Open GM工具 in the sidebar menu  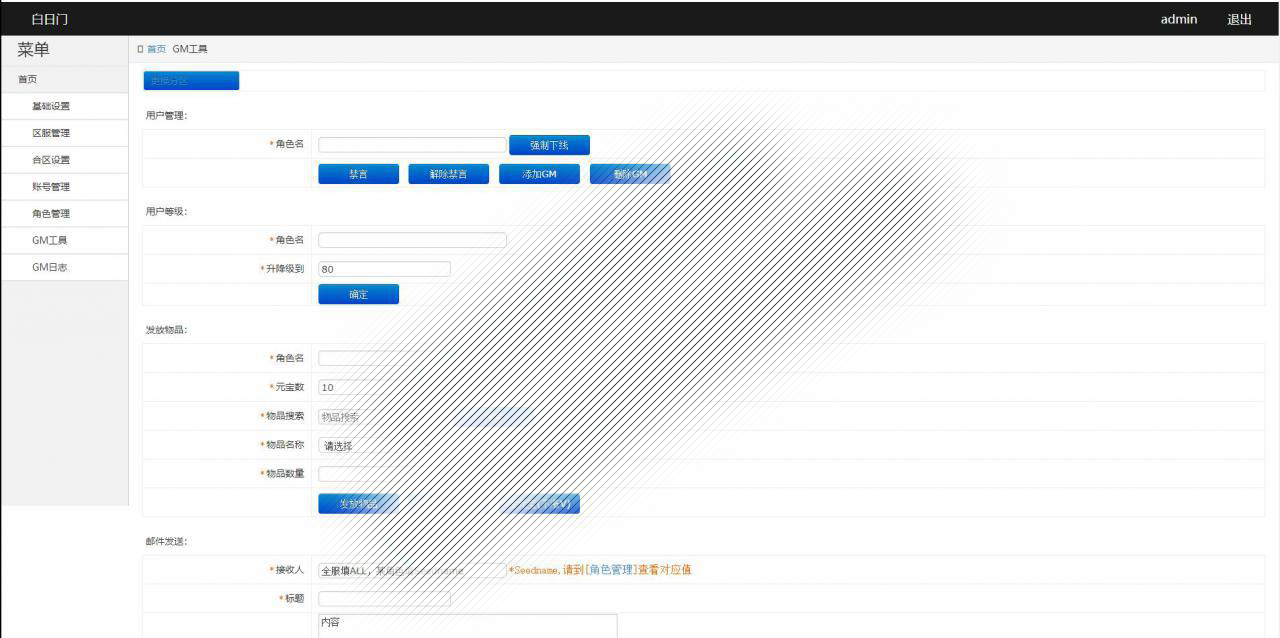pyautogui.click(x=64, y=241)
